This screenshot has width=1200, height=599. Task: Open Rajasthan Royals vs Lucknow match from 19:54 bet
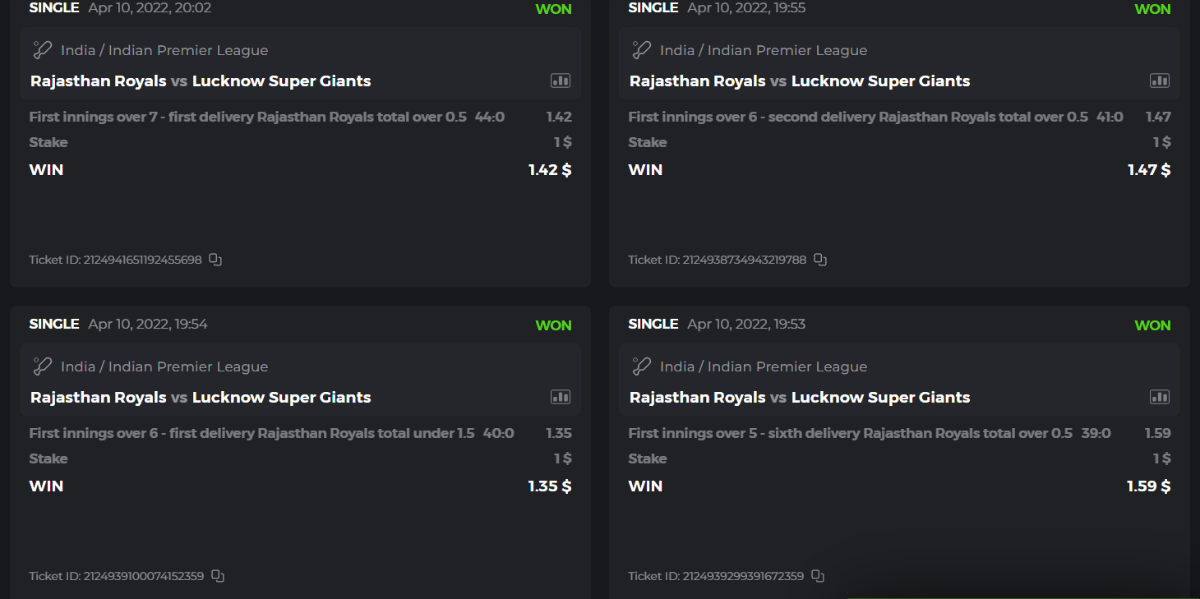tap(200, 397)
